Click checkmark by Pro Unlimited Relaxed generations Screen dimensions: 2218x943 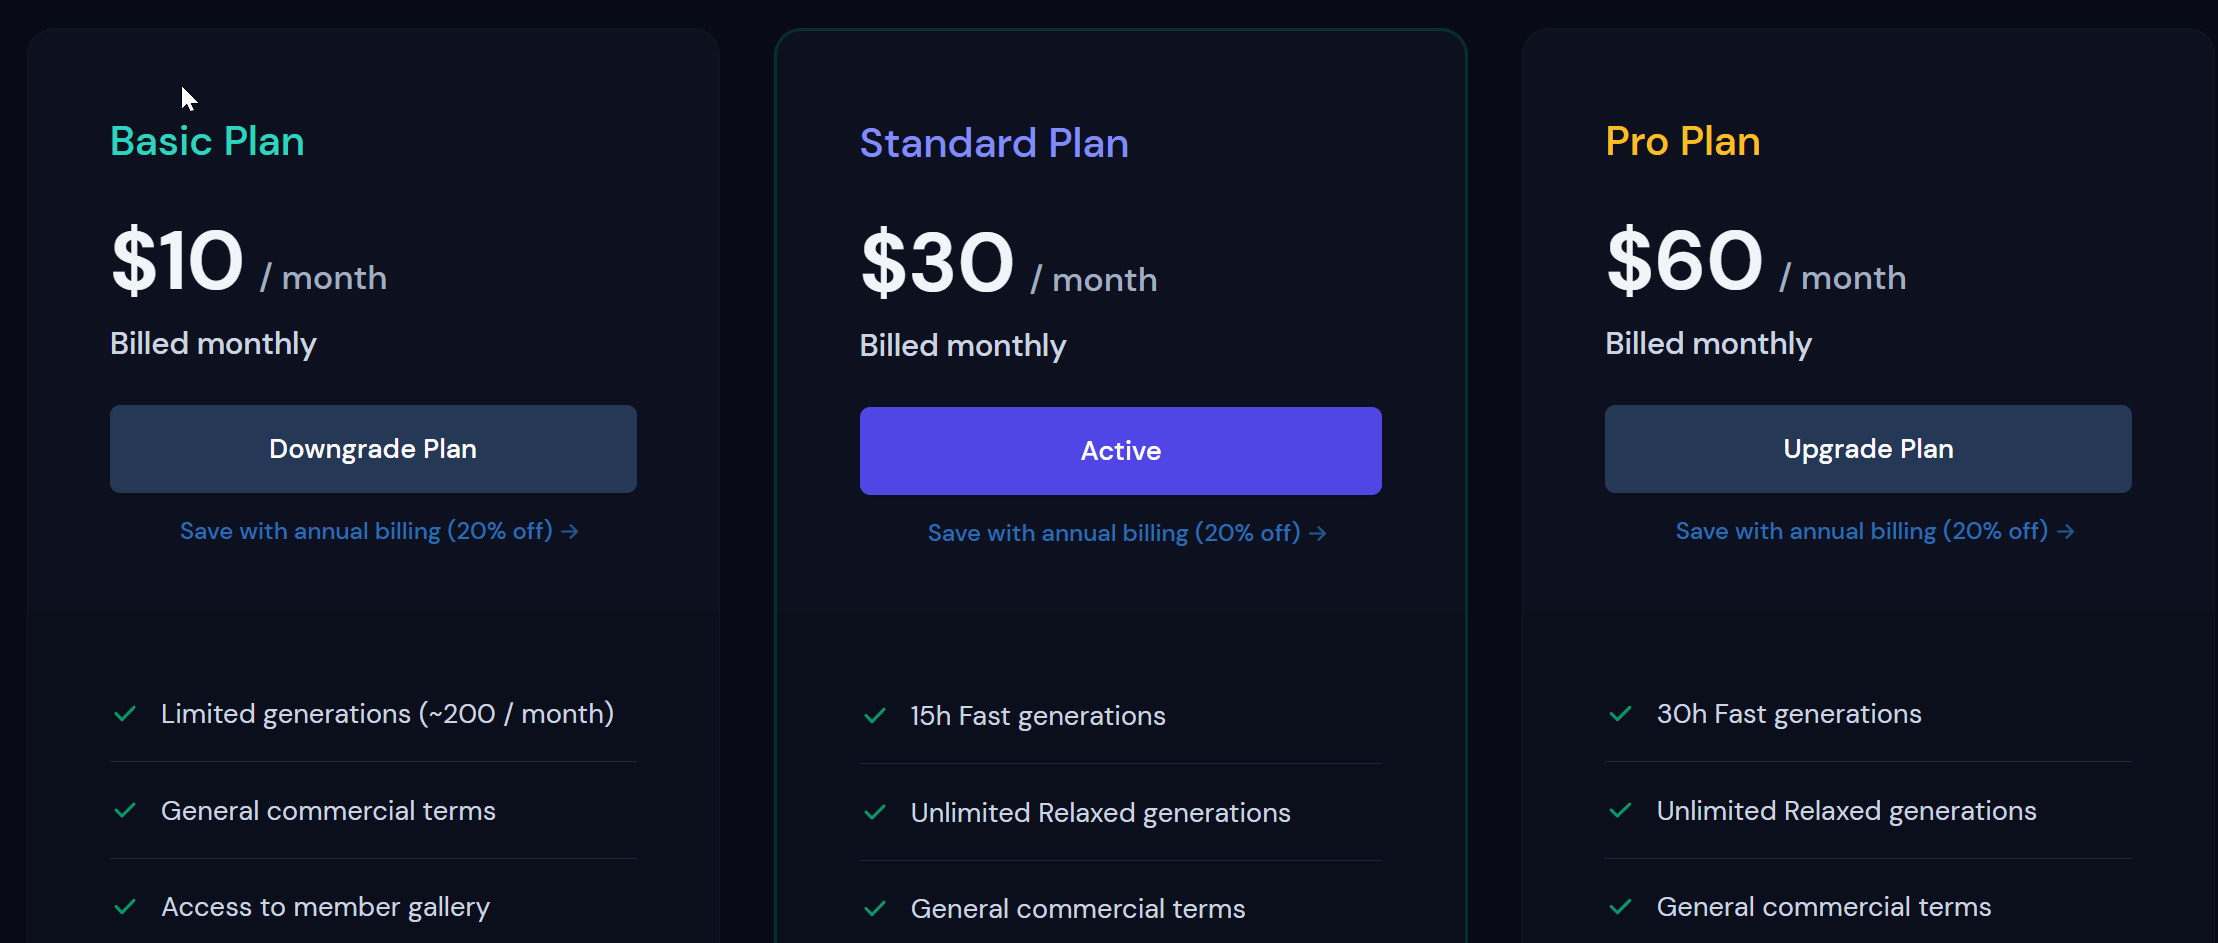[x=1620, y=811]
